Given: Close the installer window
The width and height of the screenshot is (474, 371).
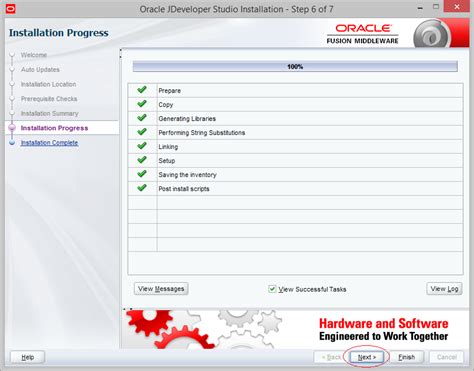Looking at the screenshot, I should click(x=457, y=7).
